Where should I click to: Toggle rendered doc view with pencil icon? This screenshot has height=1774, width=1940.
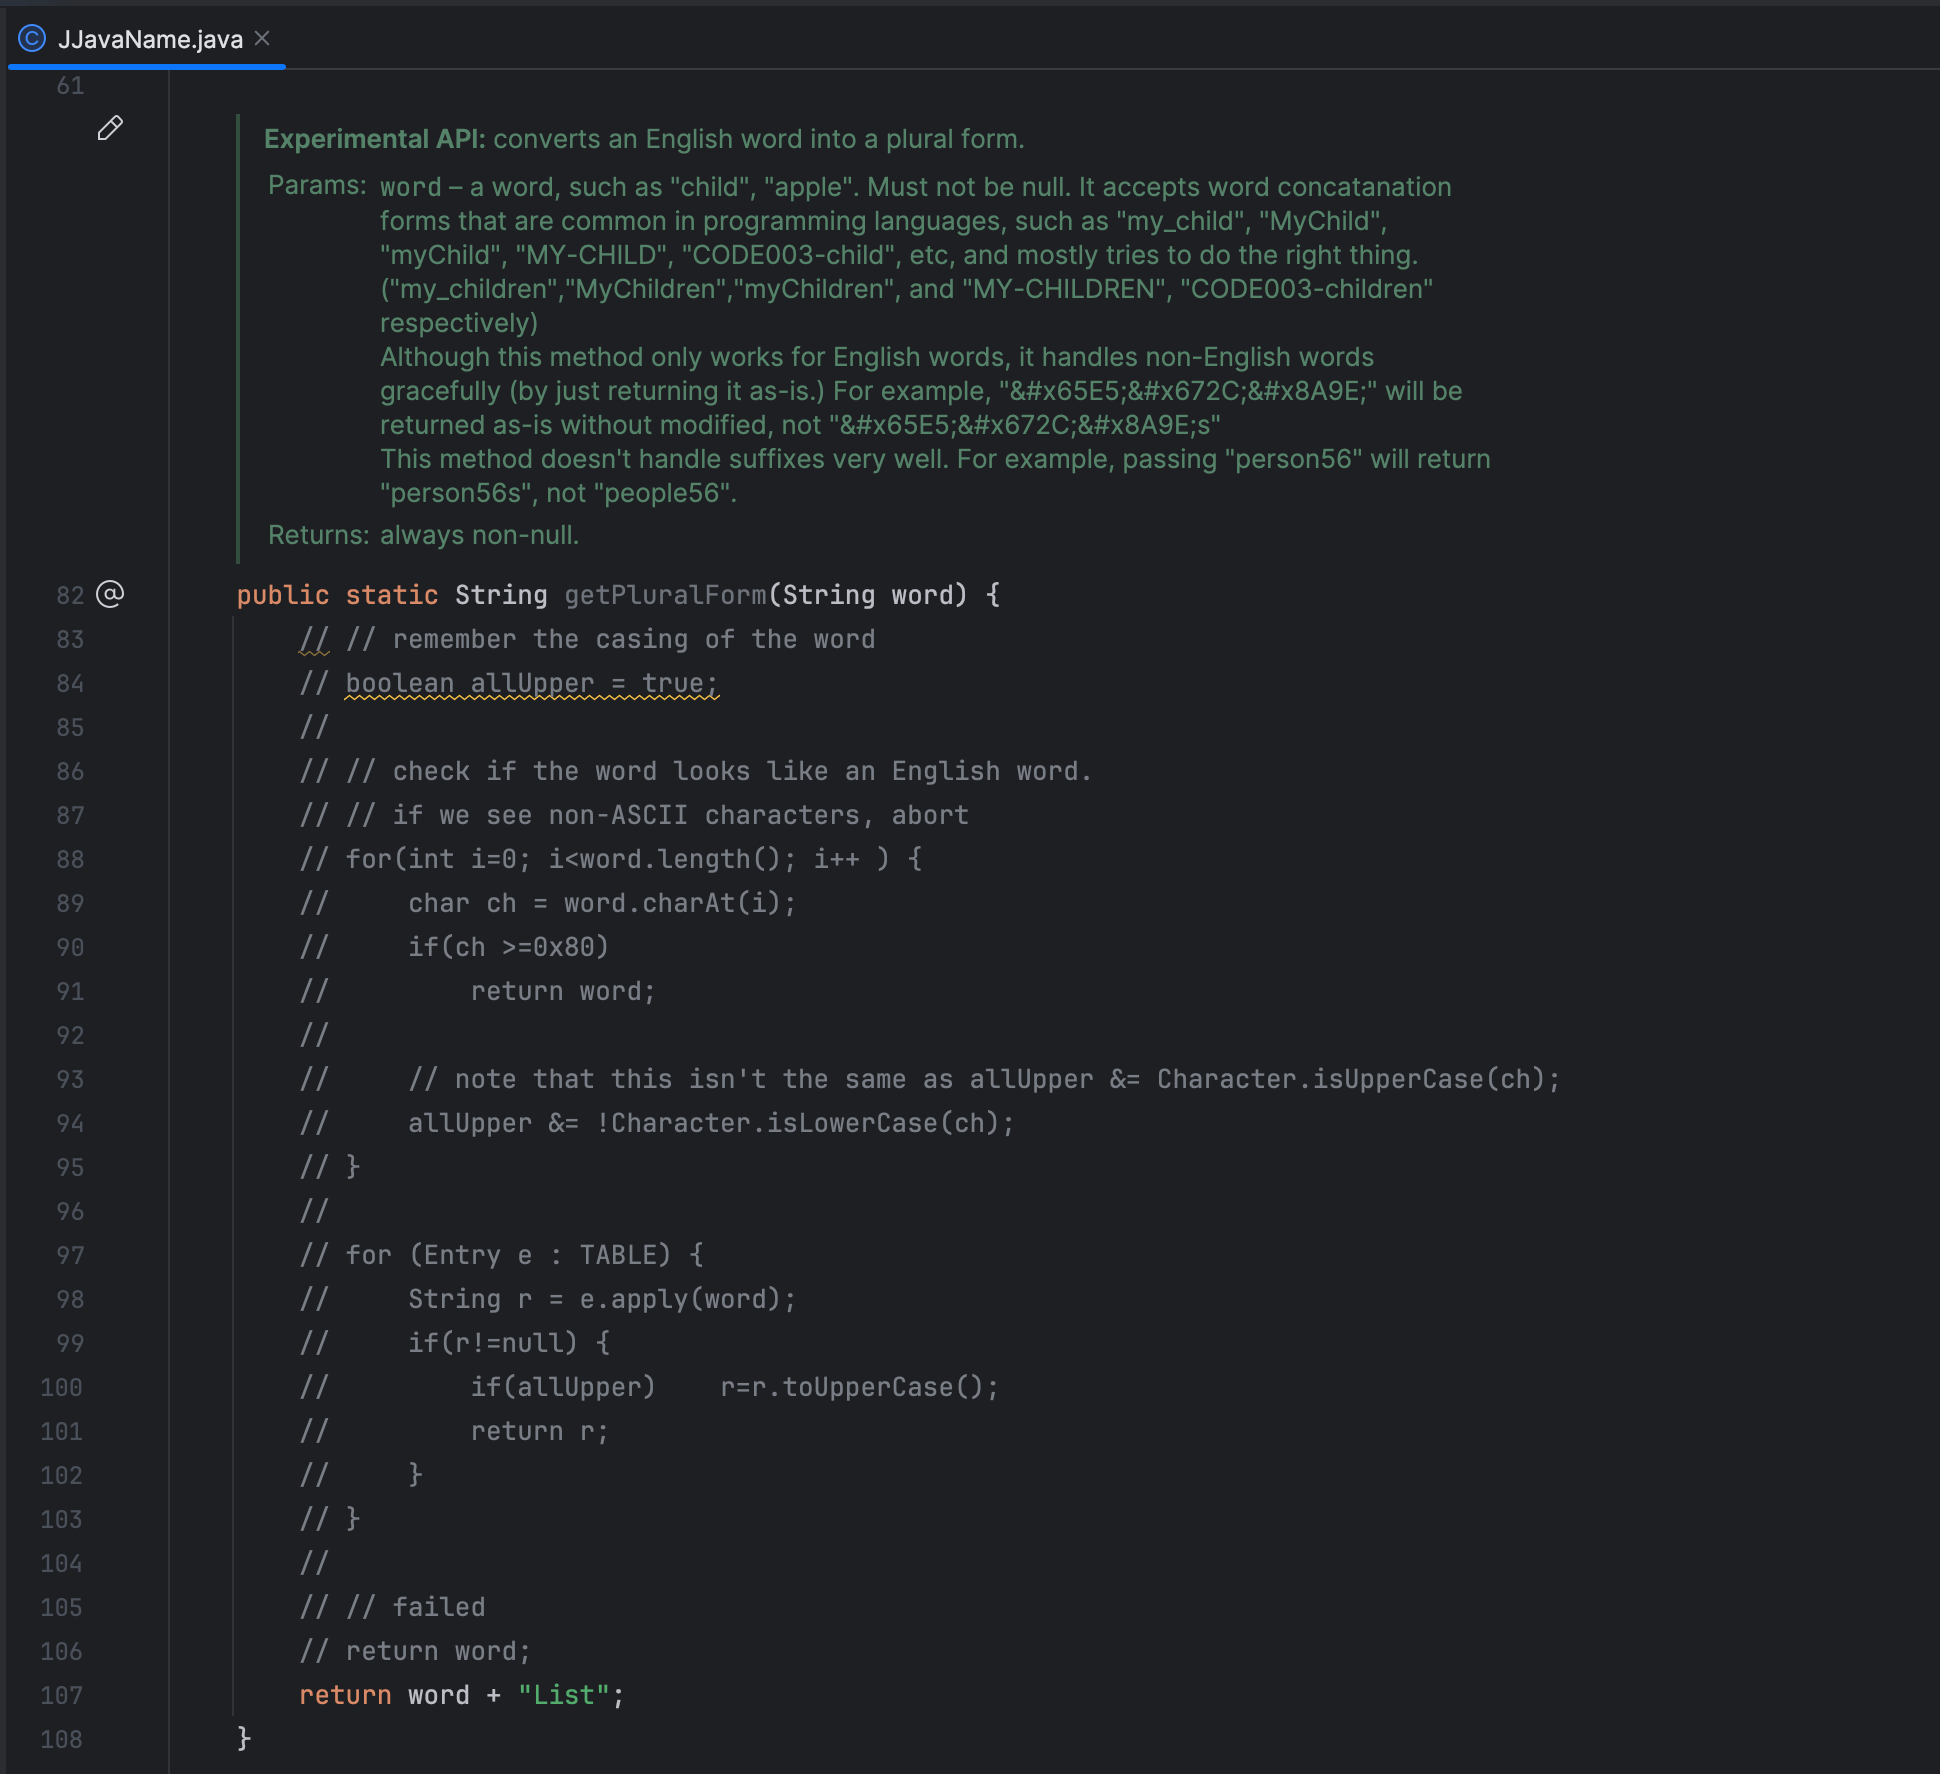point(110,128)
